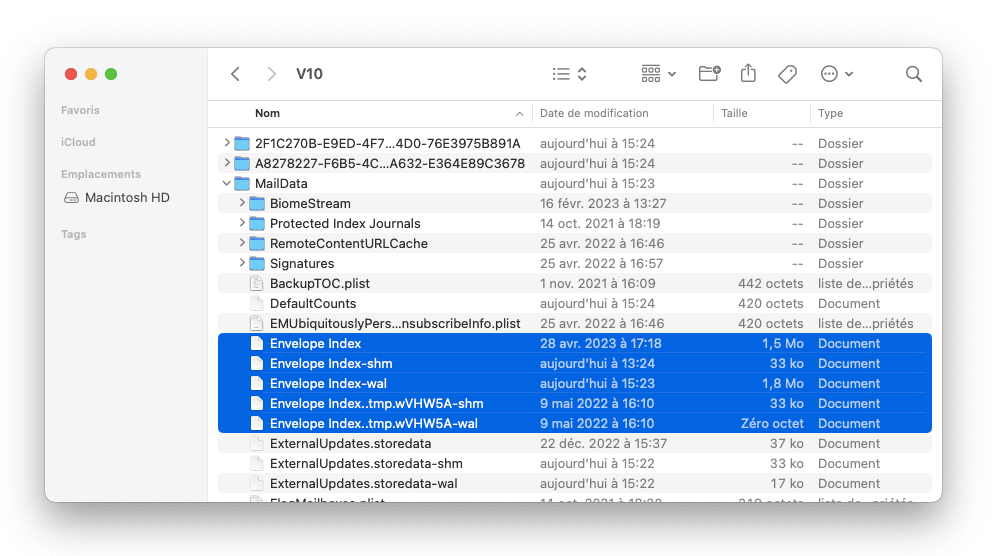Create a new folder with toolbar icon

[x=709, y=74]
